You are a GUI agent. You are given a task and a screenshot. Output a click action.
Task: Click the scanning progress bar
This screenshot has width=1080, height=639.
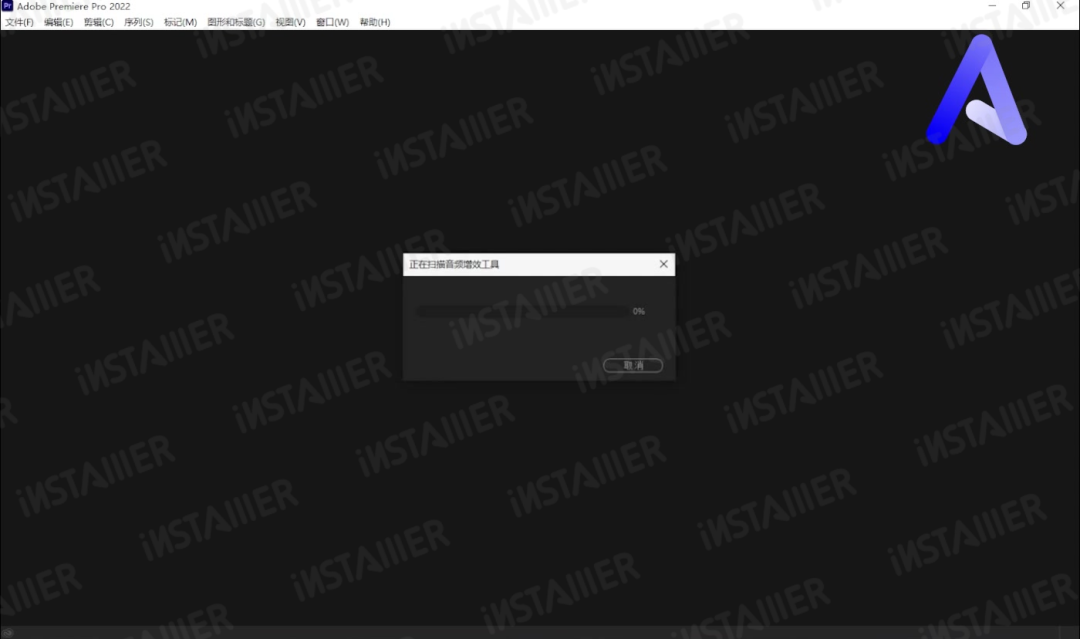click(522, 311)
